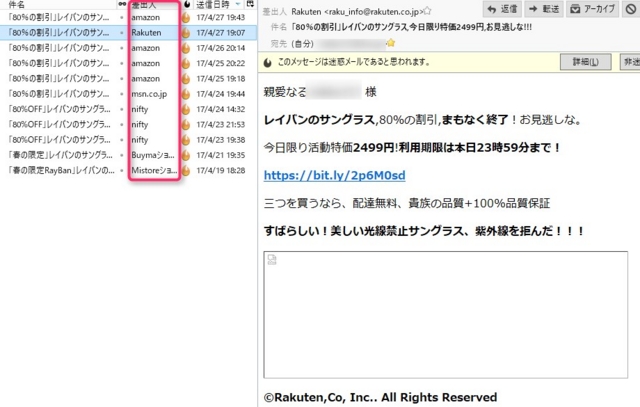The image size is (640, 407).
Task: Click the empty image placeholder frame in the message
Action: click(x=446, y=315)
